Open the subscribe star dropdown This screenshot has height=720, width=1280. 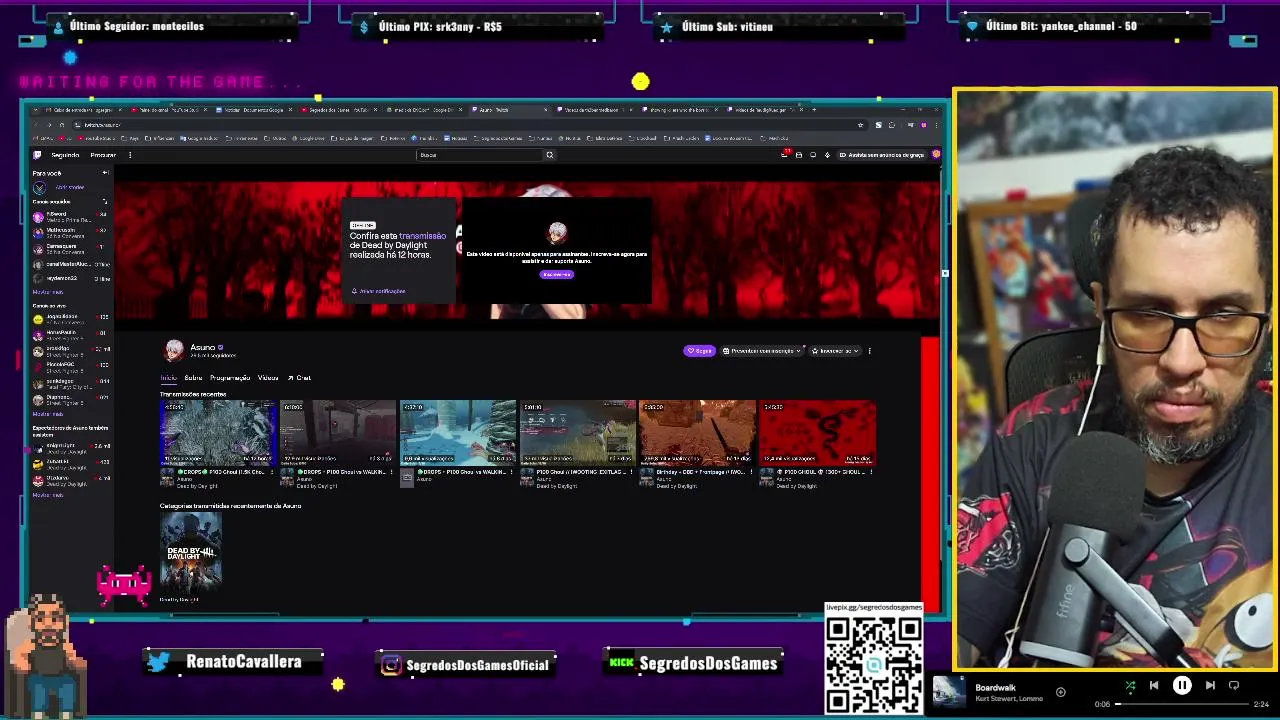coord(834,351)
